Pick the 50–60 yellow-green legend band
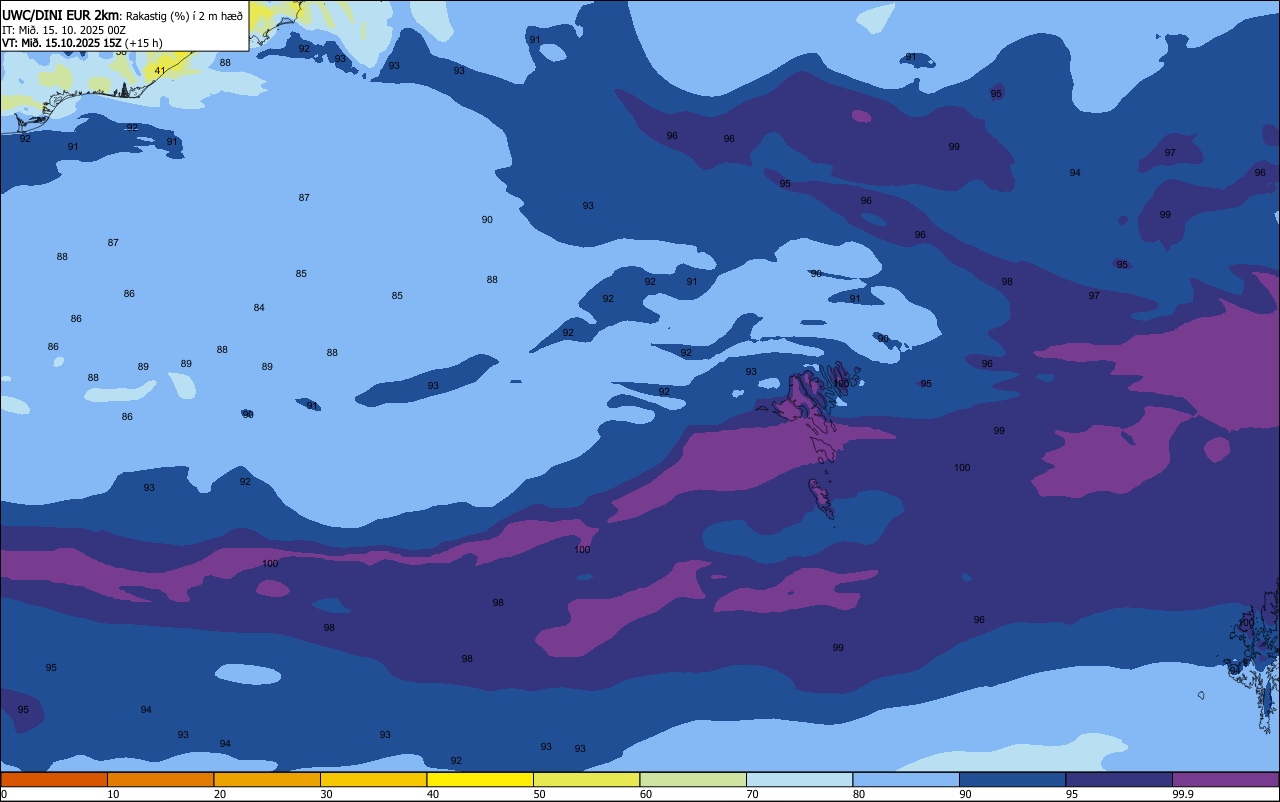Image resolution: width=1280 pixels, height=802 pixels. 586,779
